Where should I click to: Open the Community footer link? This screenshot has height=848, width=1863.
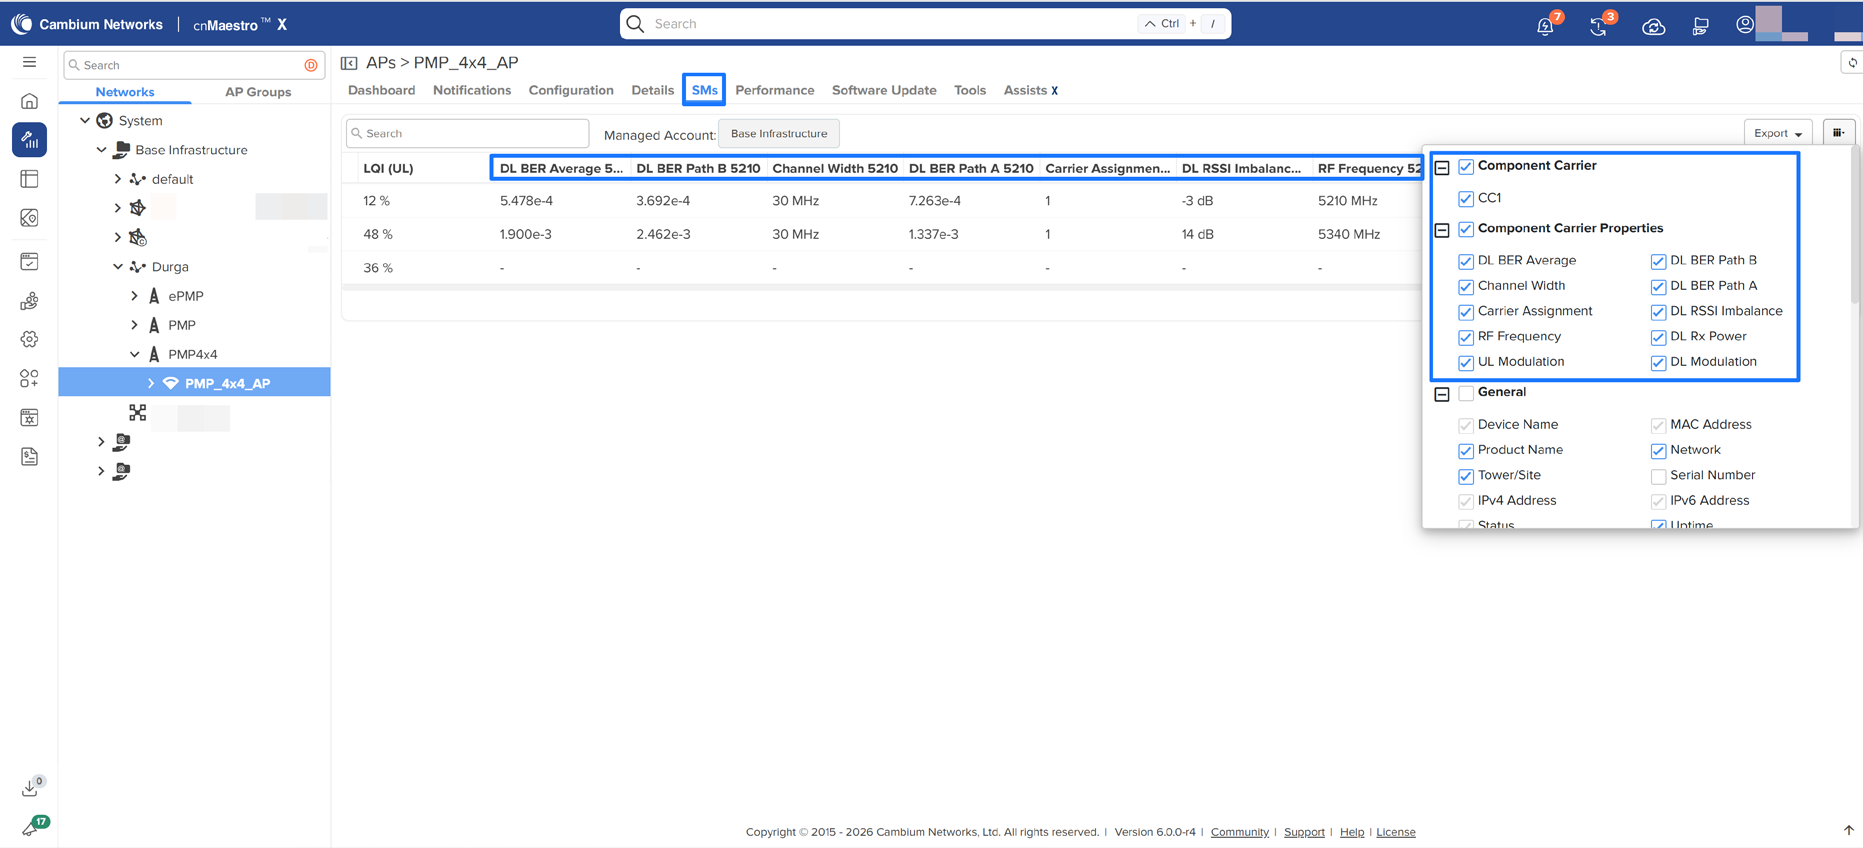click(1239, 832)
